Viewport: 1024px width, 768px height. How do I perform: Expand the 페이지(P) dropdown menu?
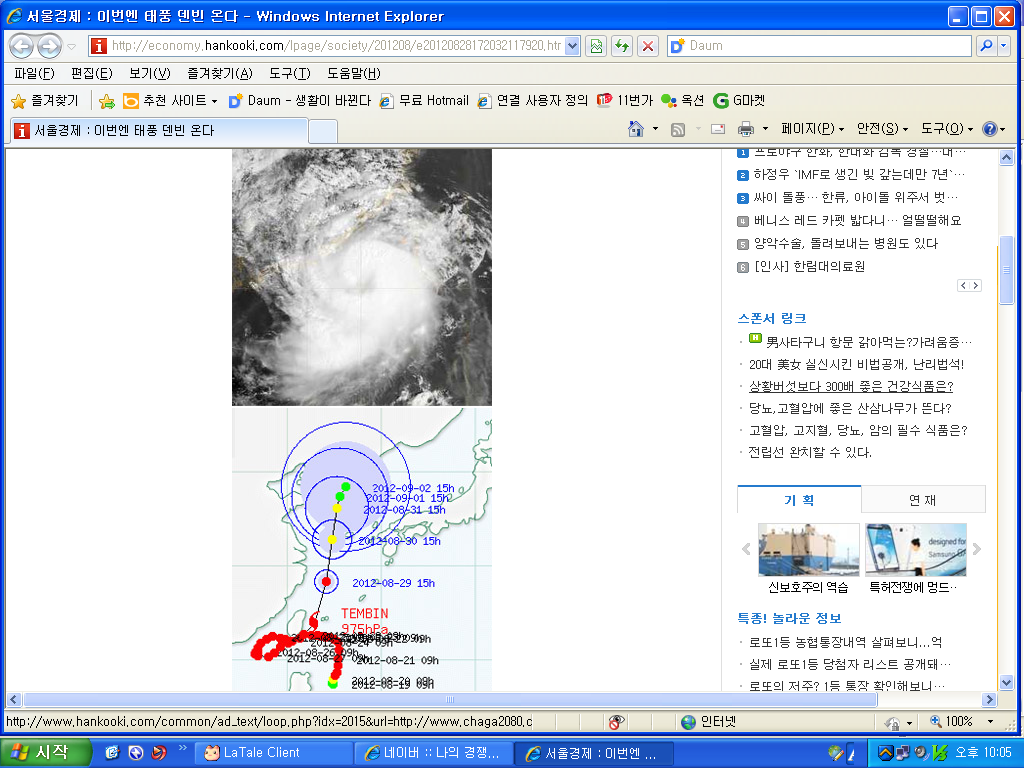(x=812, y=129)
